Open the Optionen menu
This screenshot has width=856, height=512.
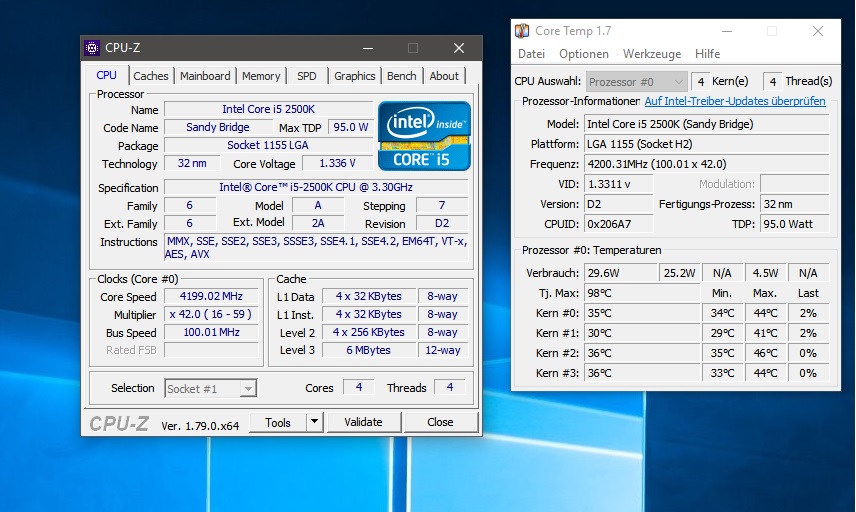[x=584, y=54]
